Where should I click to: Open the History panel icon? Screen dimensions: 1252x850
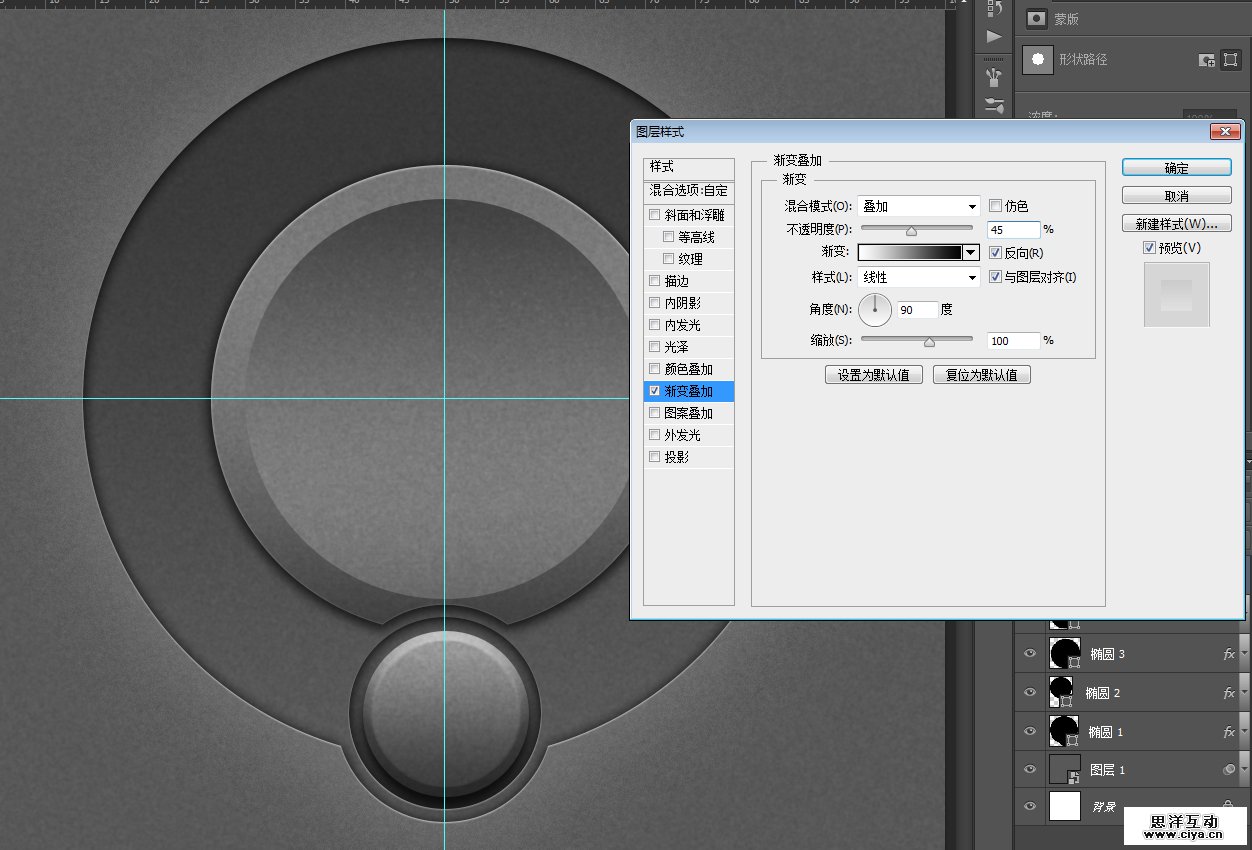[x=994, y=9]
